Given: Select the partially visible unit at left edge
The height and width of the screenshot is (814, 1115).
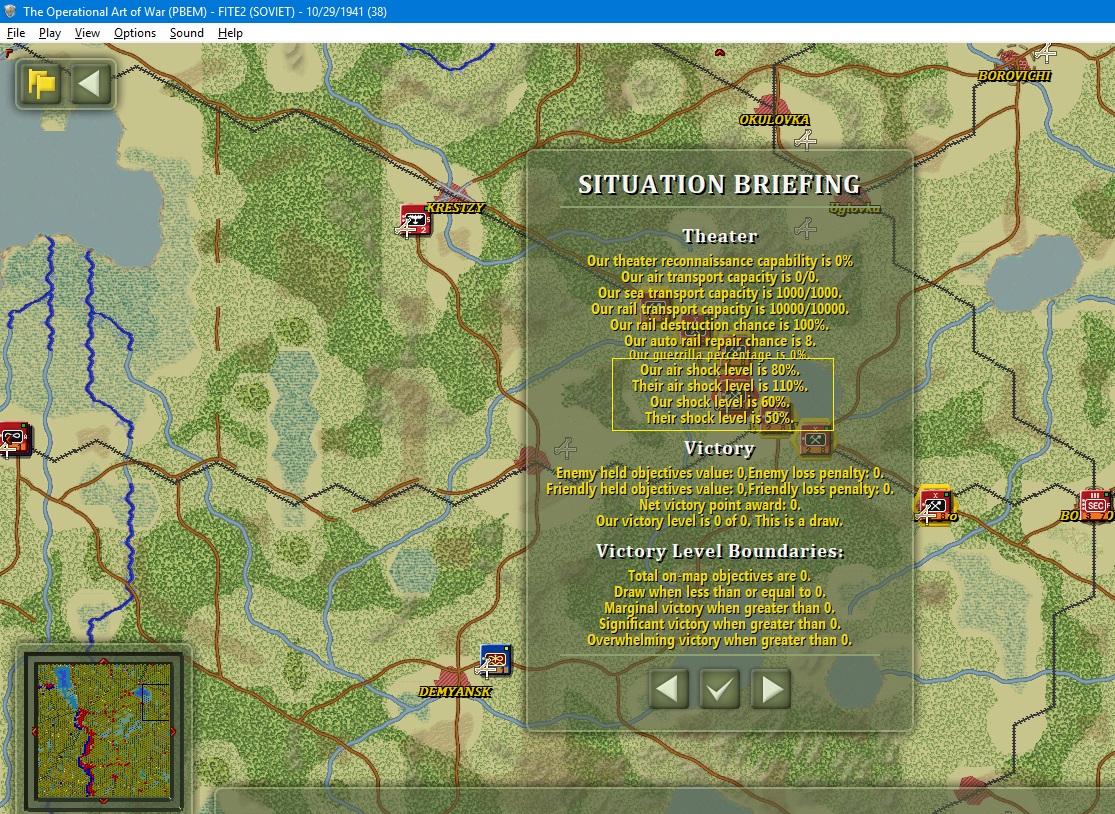Looking at the screenshot, I should (14, 439).
